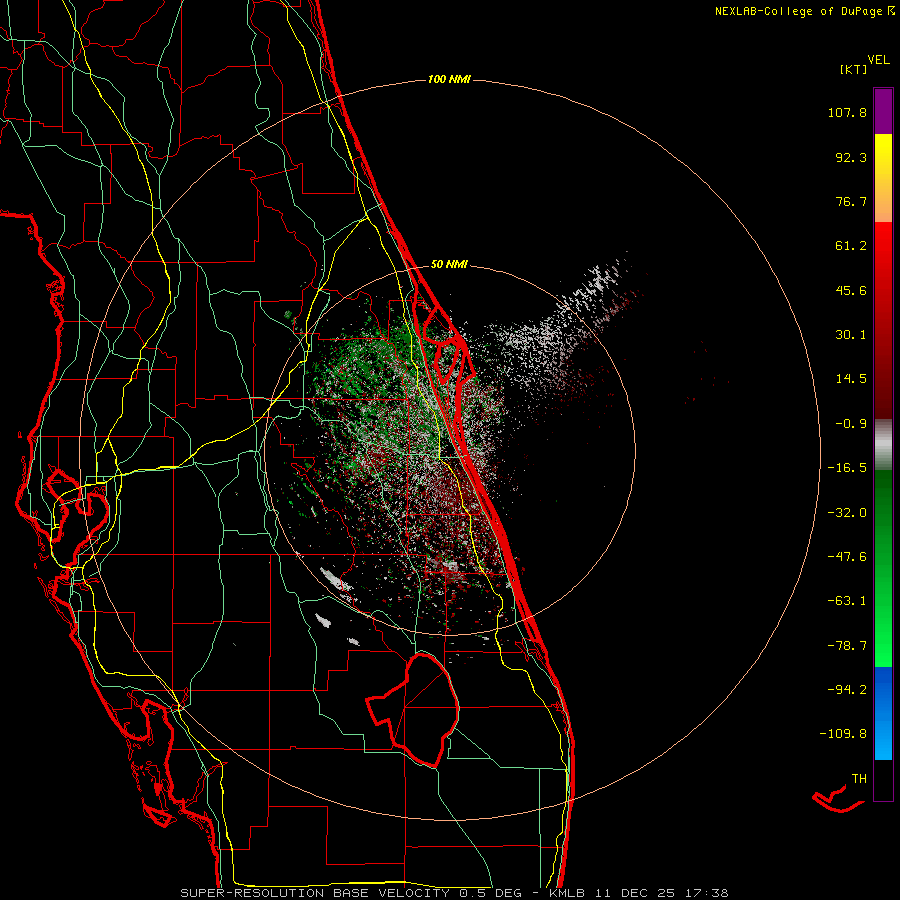This screenshot has height=900, width=900.
Task: Click the 92.3 velocity scale value
Action: click(x=851, y=157)
